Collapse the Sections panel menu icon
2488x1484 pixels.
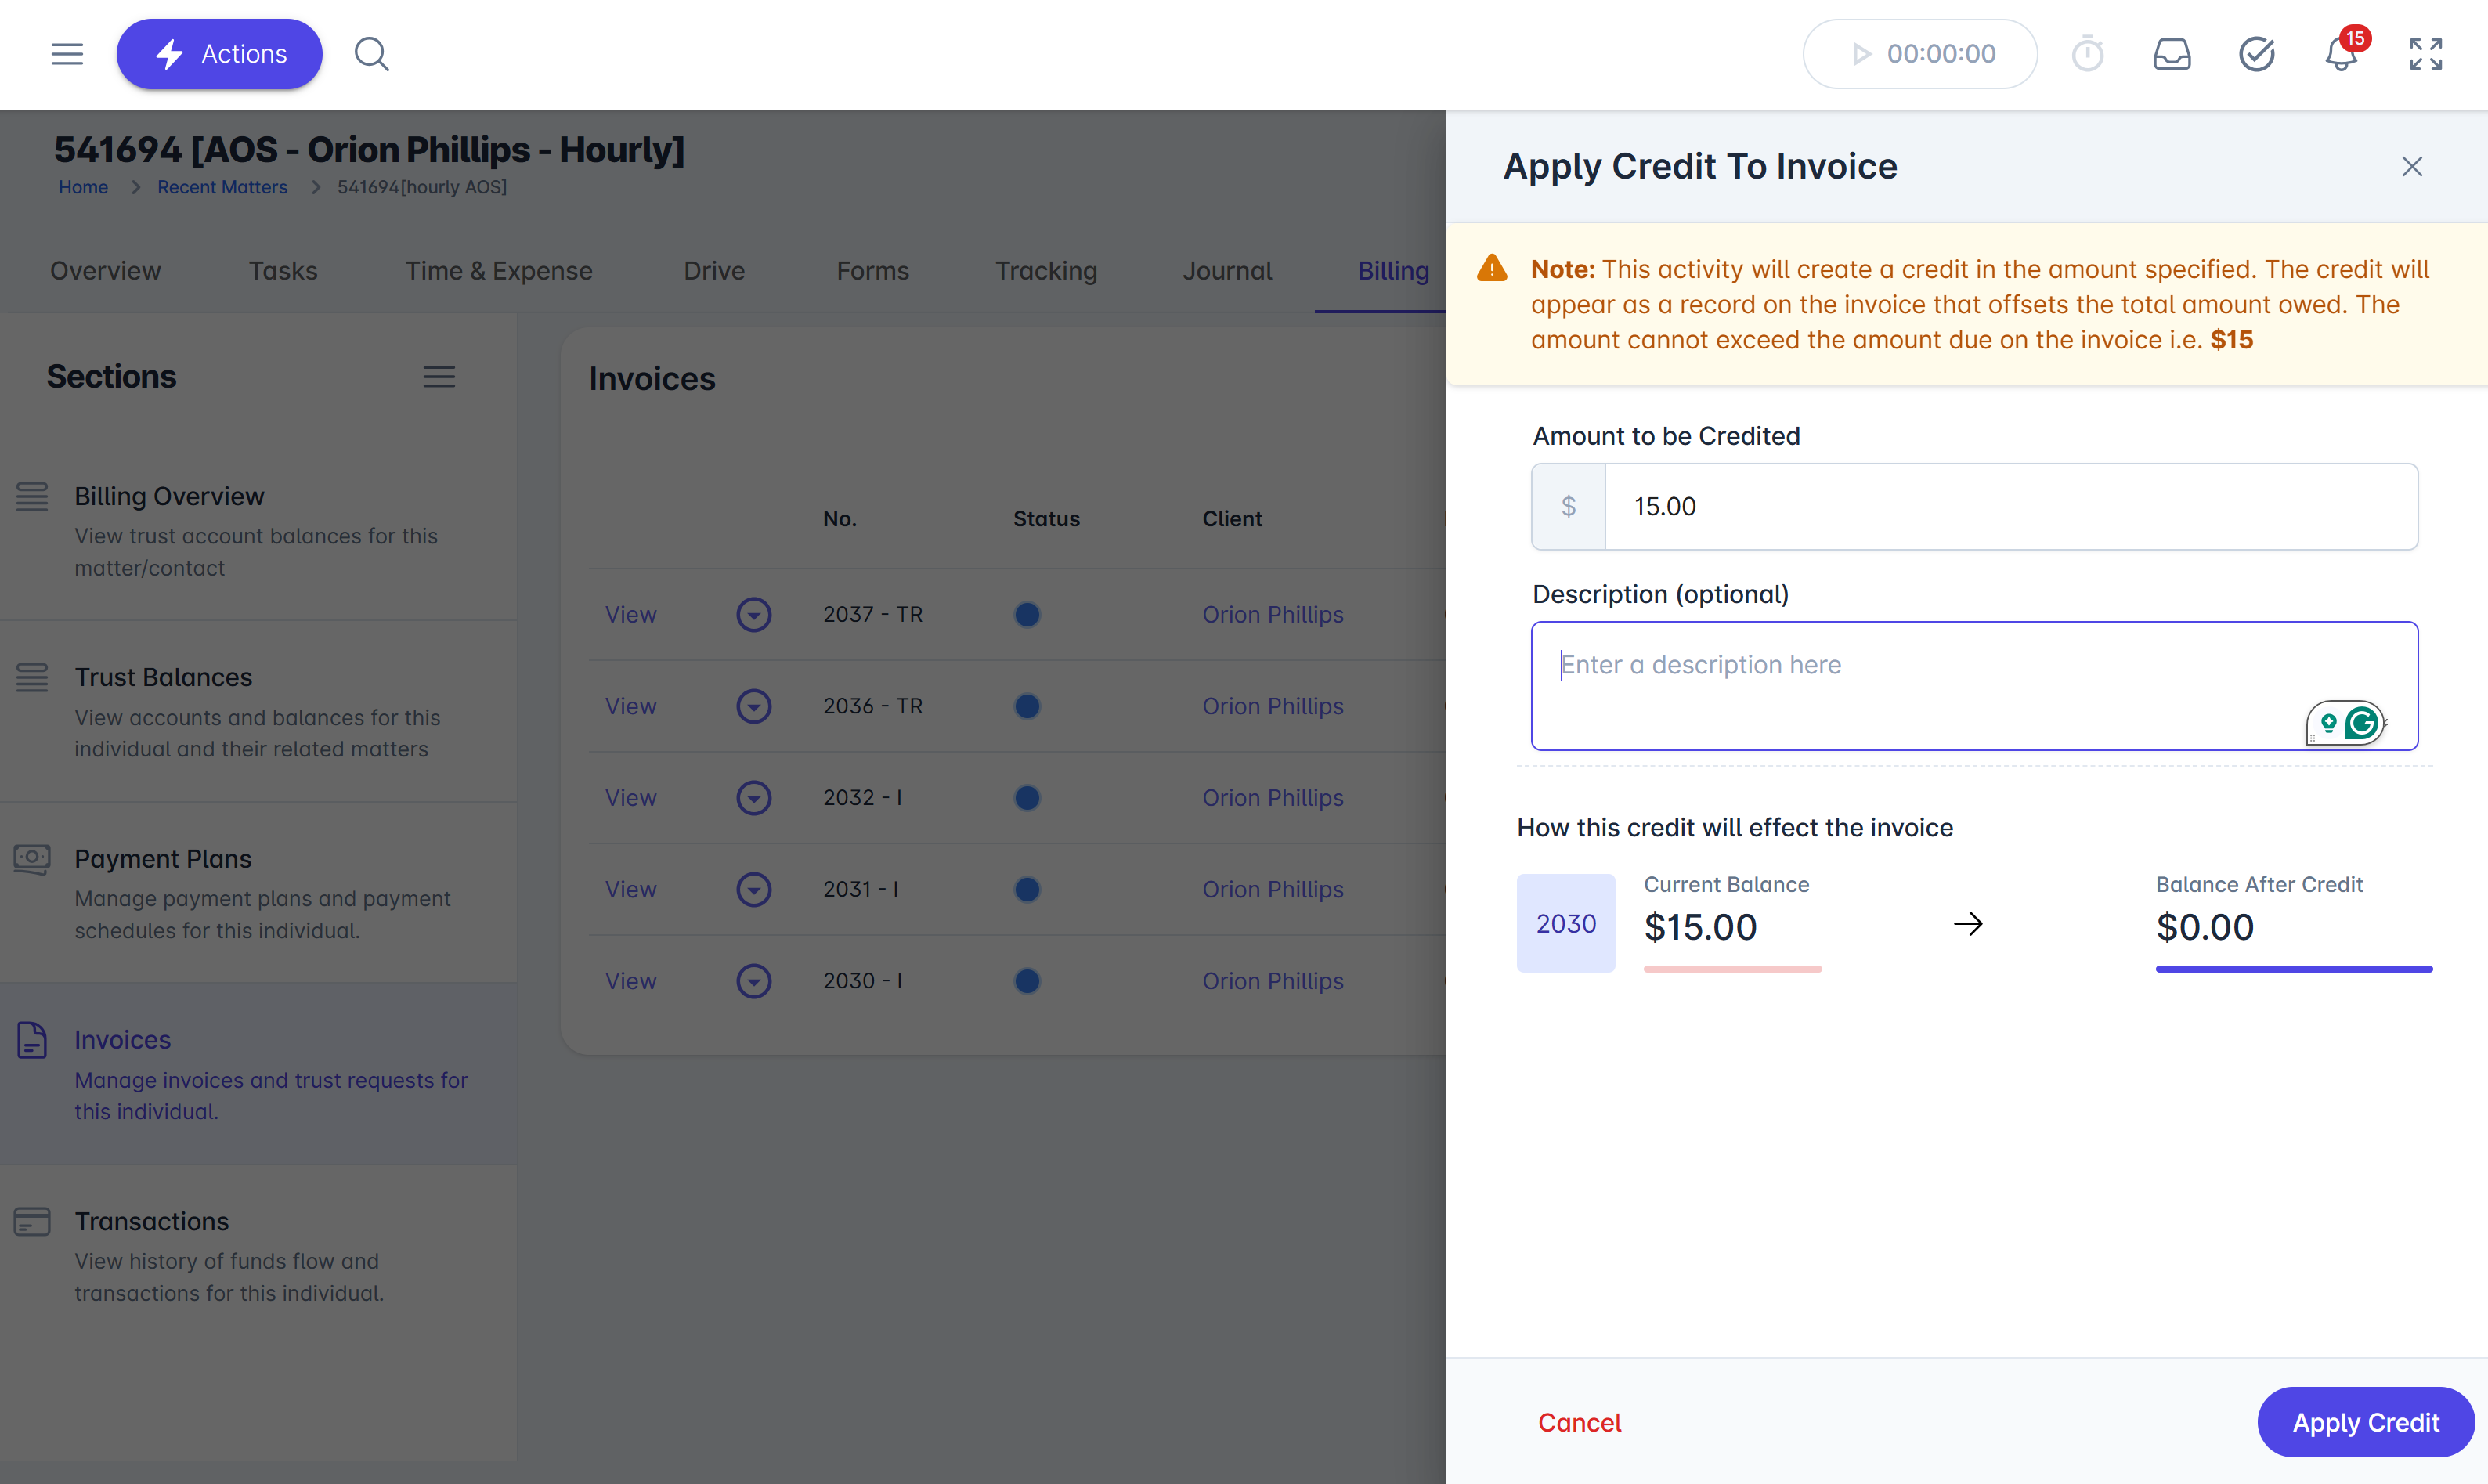(x=439, y=377)
